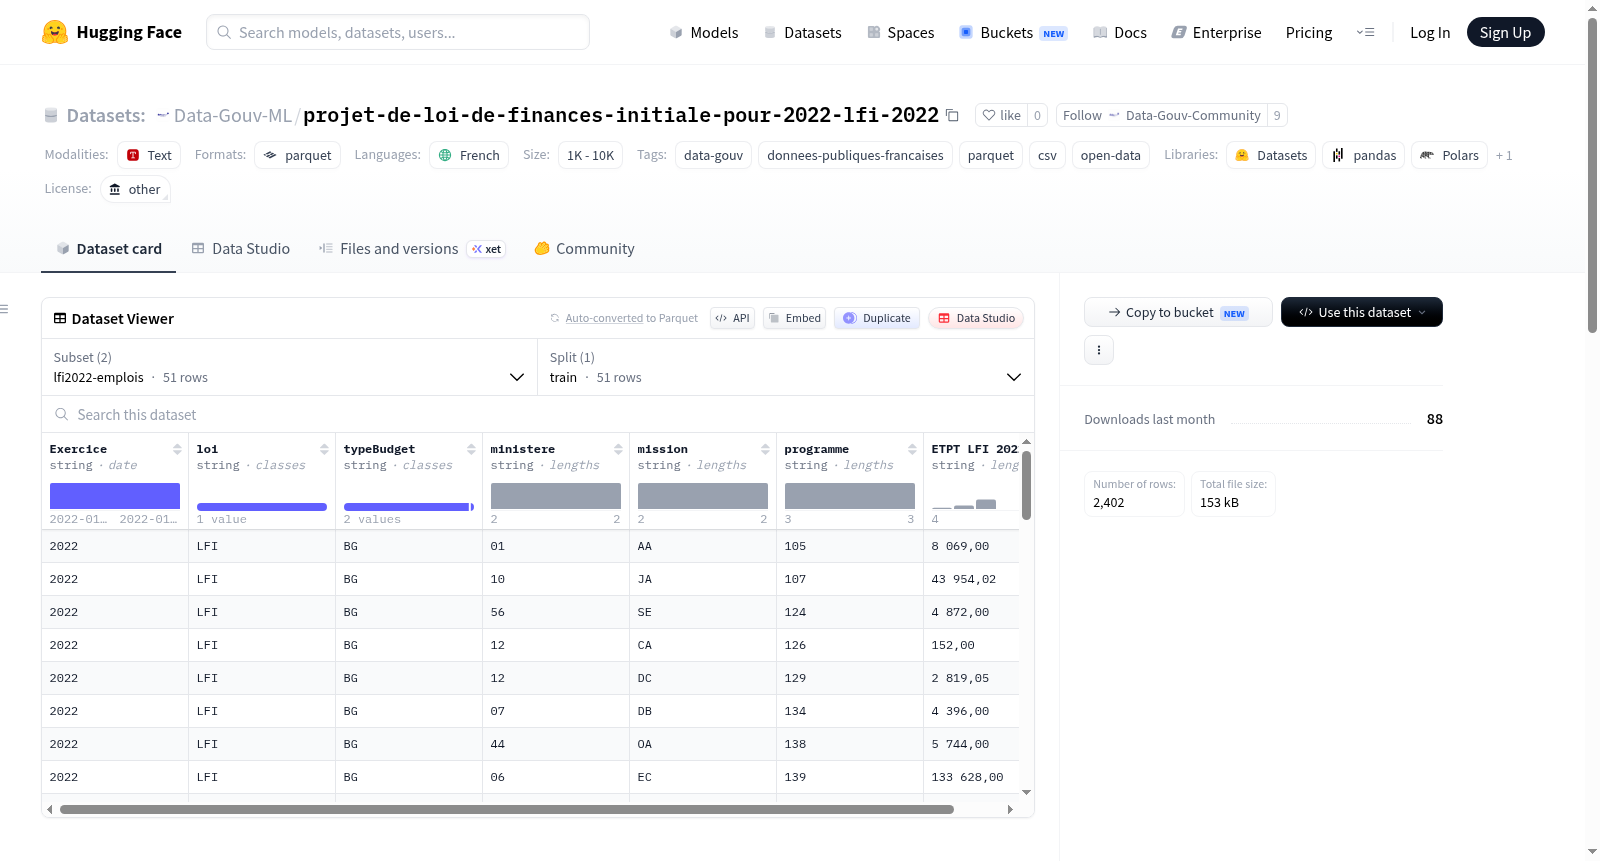Open the navigation overflow menu icon
This screenshot has width=1600, height=861.
pos(1365,32)
